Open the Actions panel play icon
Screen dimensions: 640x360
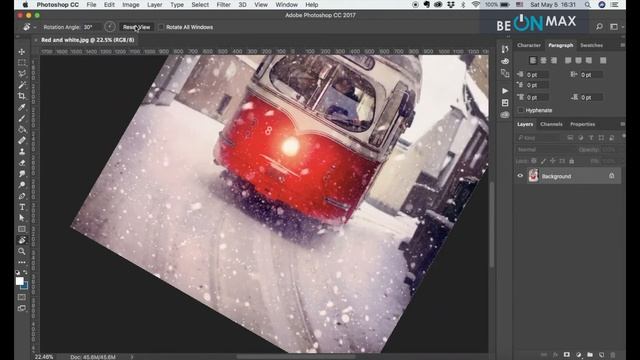505,91
